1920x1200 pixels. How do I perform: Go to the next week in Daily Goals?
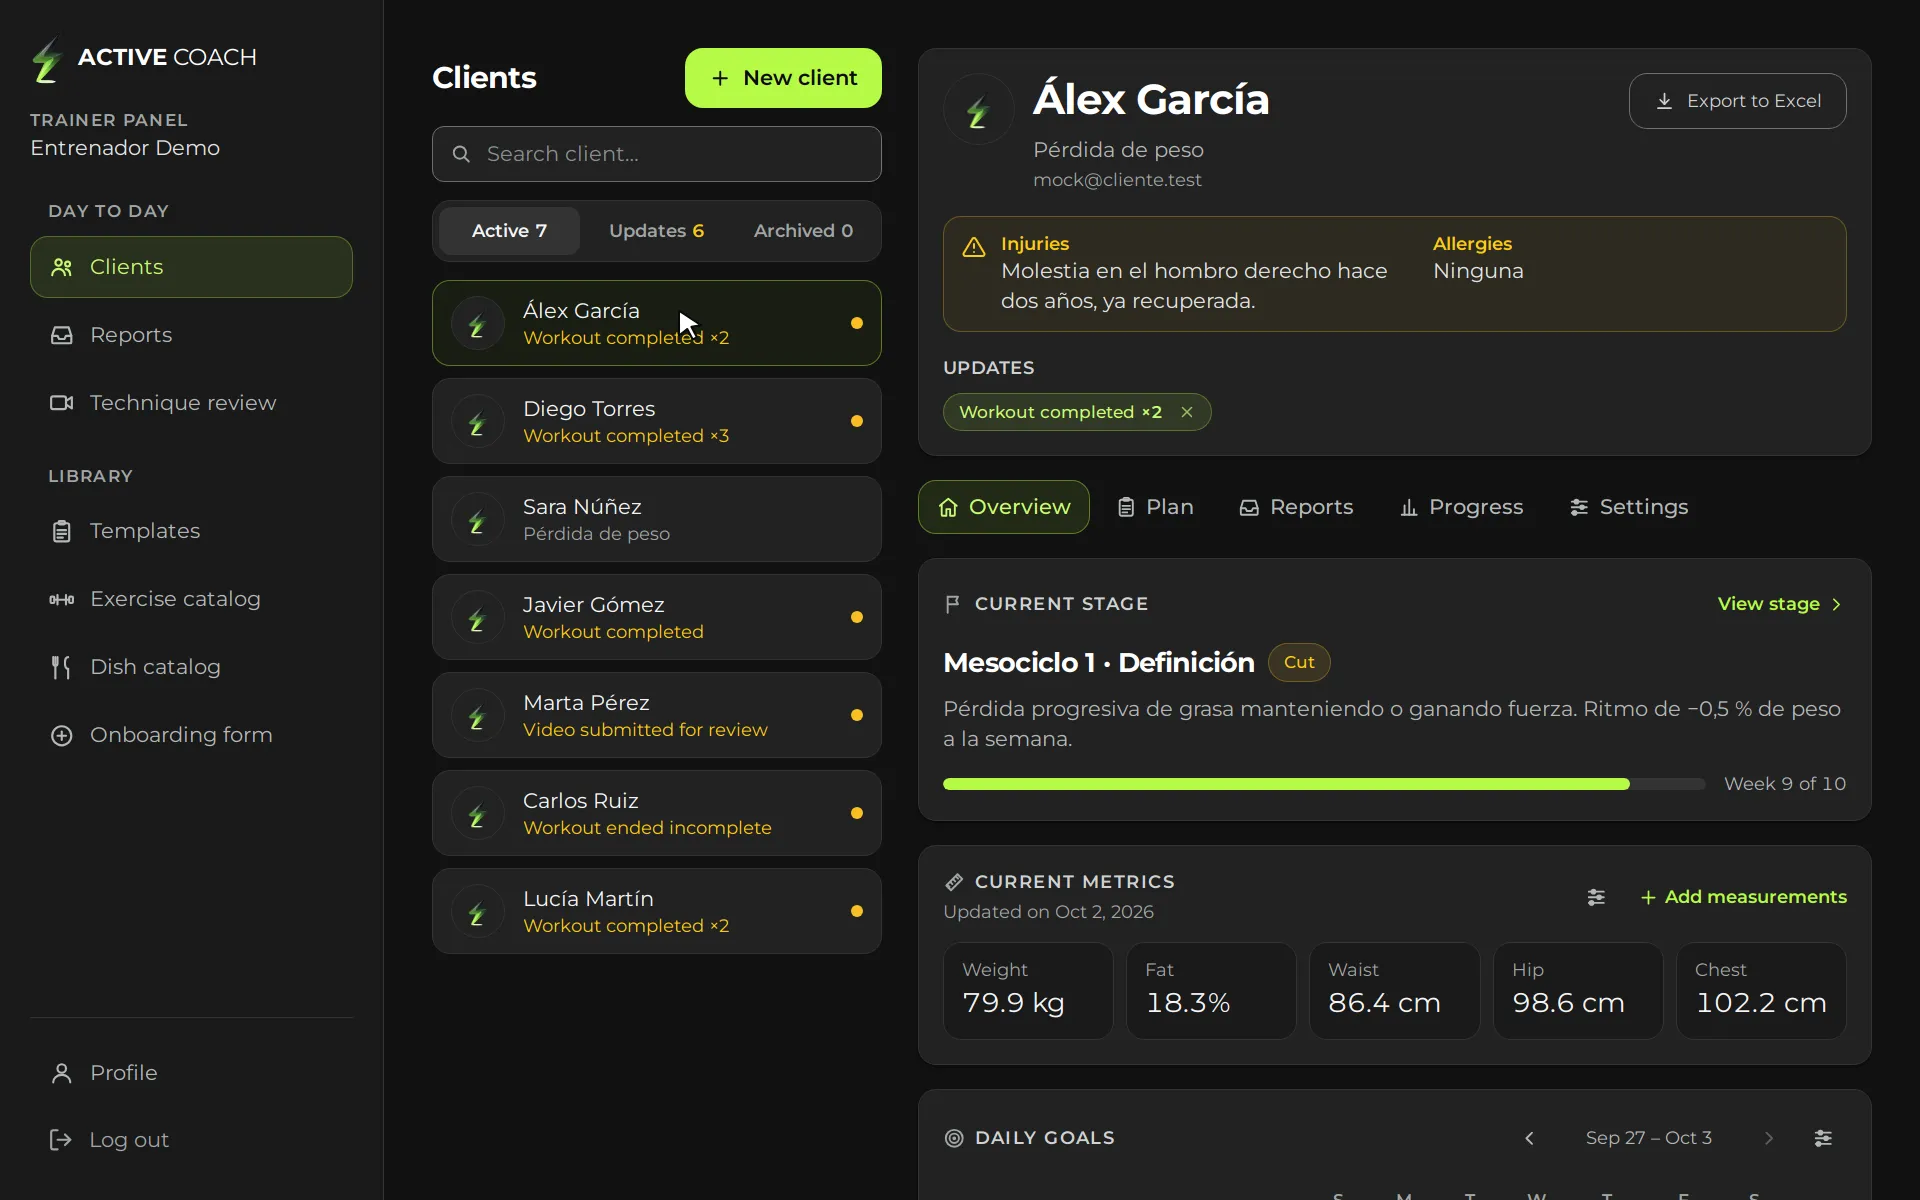coord(1769,1138)
